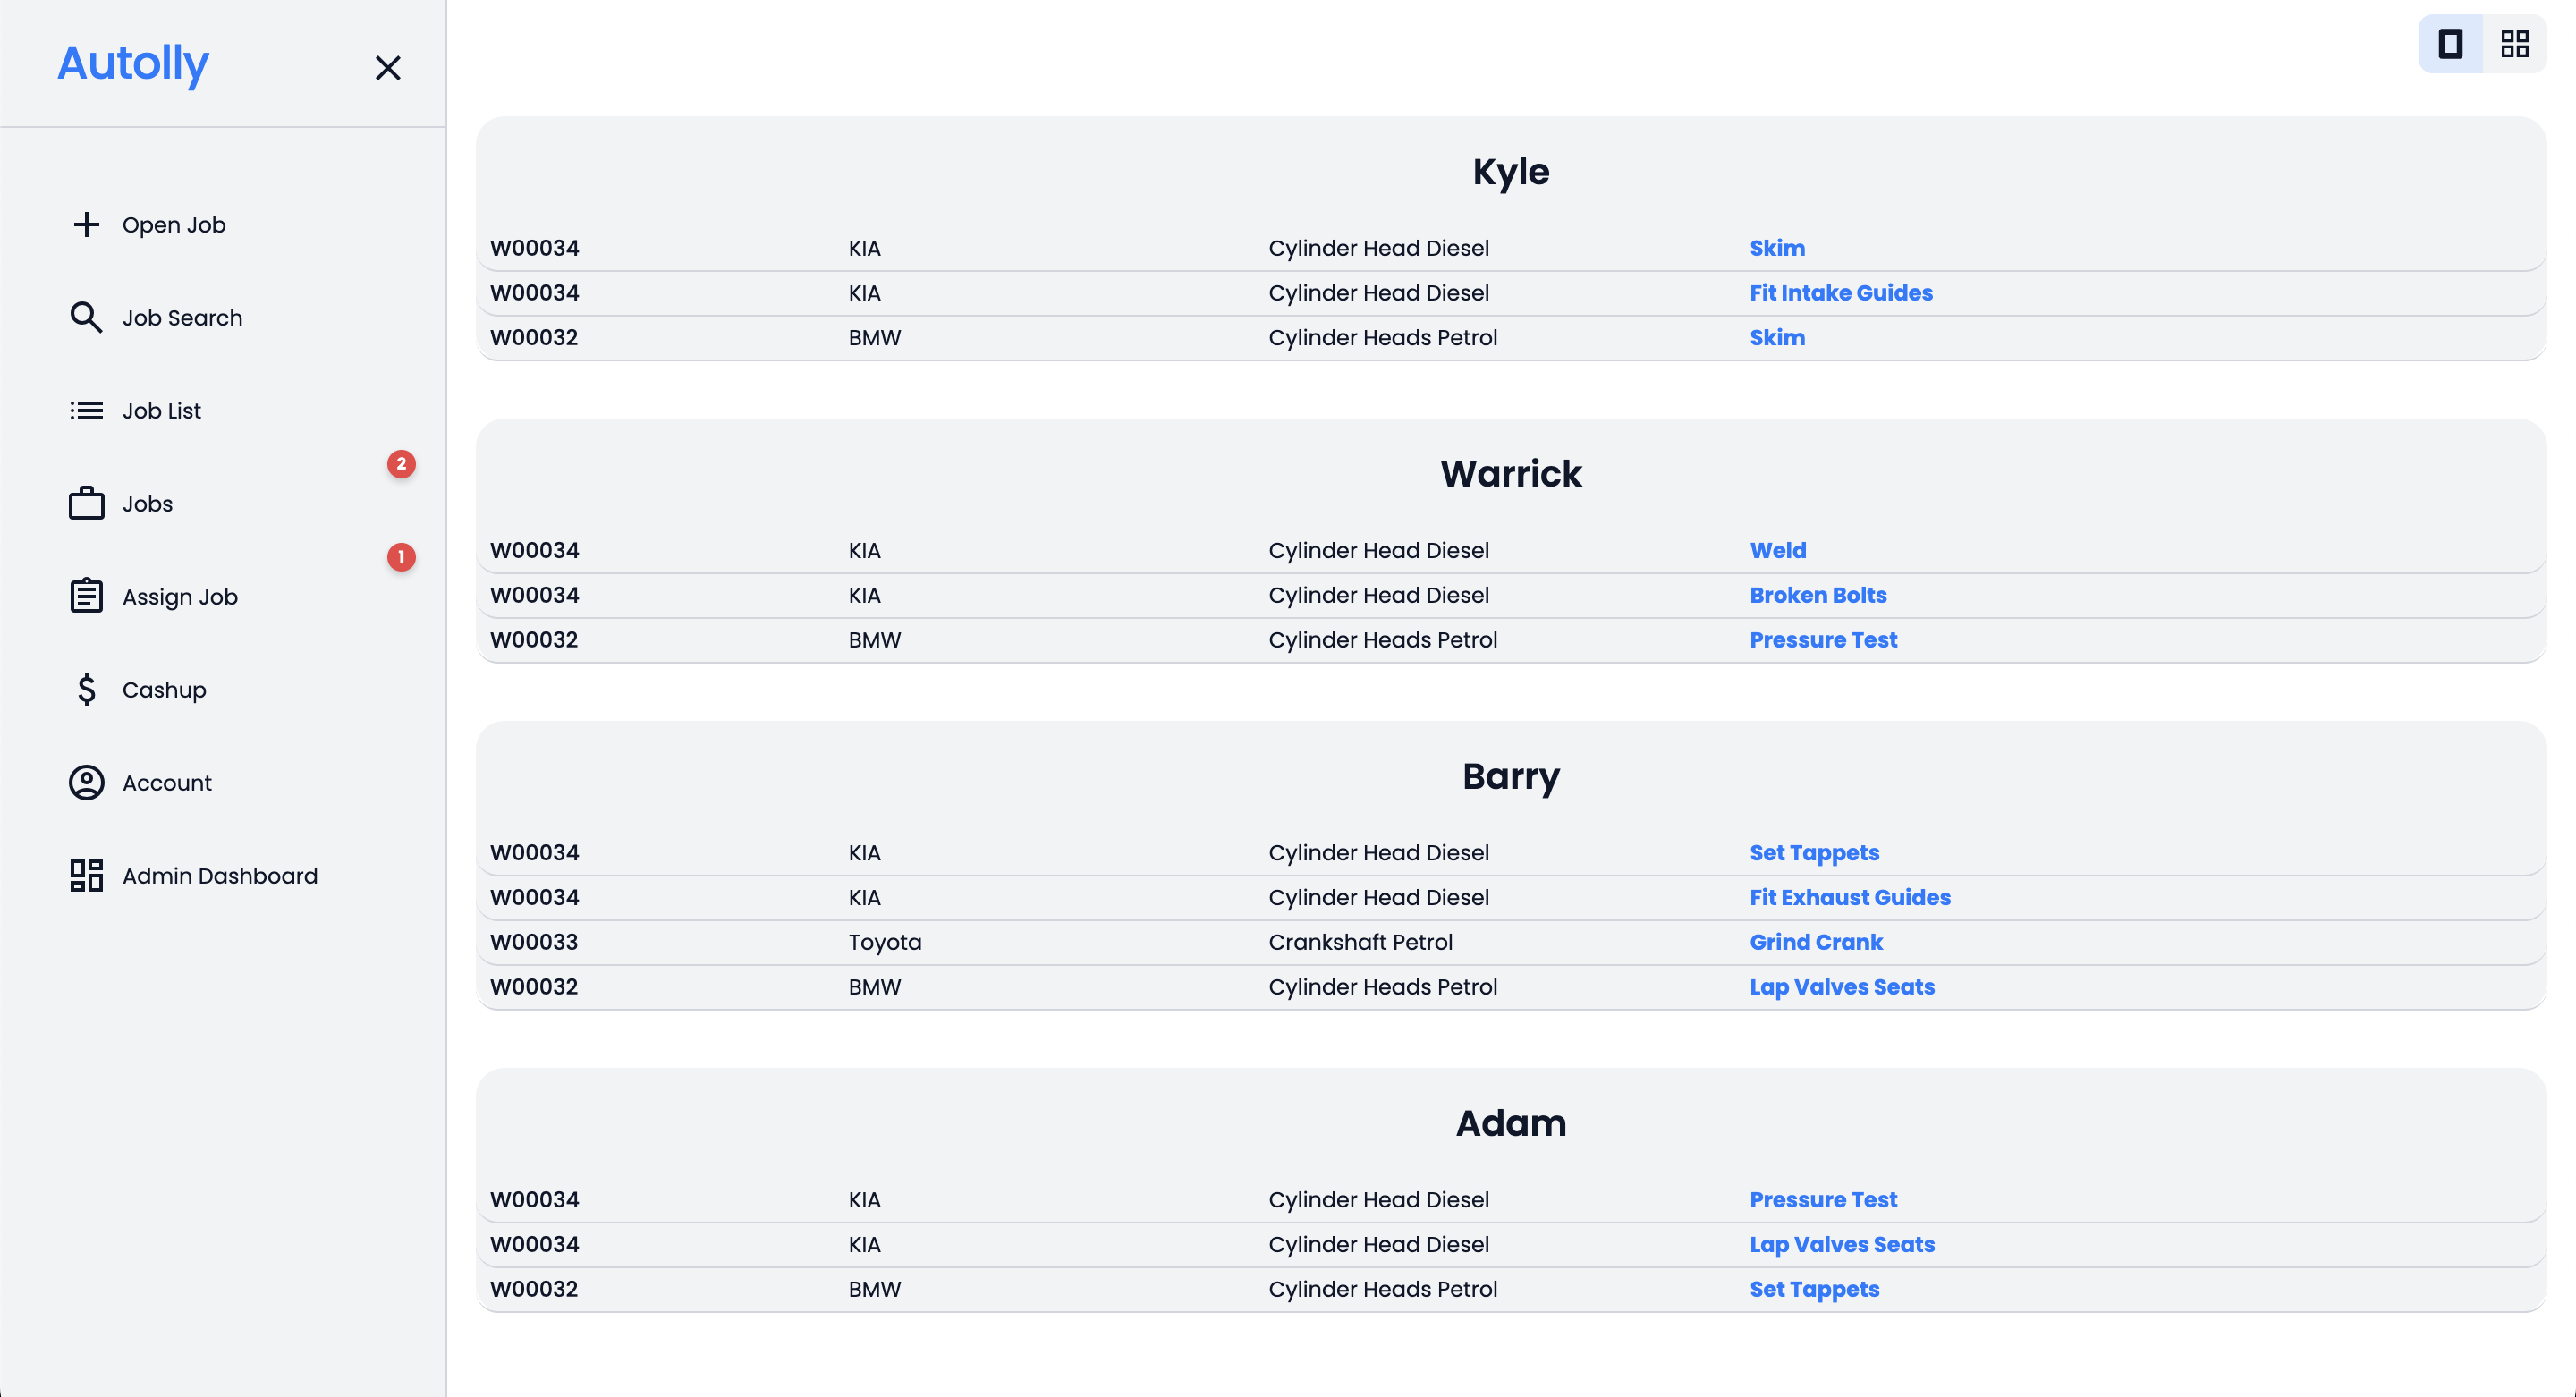Open a new job via the plus icon
2576x1397 pixels.
click(87, 224)
